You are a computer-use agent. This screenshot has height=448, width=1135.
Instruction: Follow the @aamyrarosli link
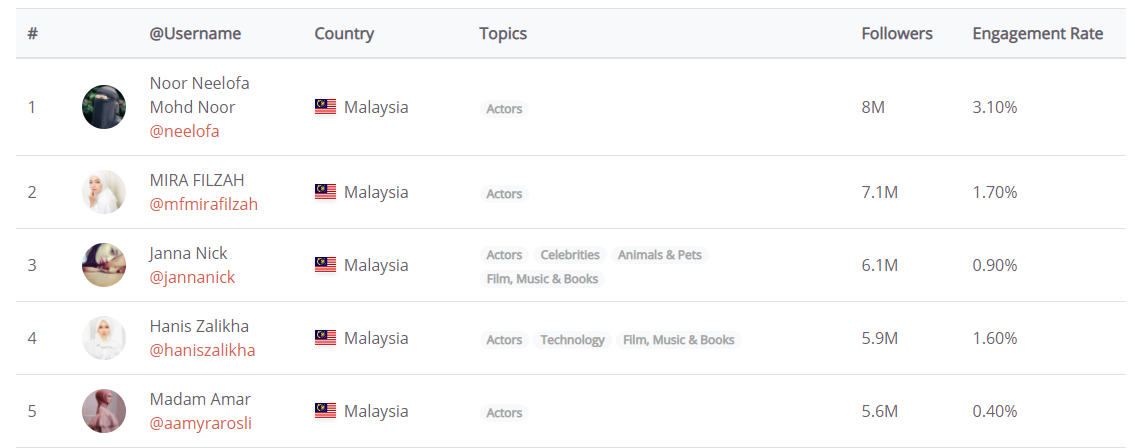pyautogui.click(x=200, y=423)
